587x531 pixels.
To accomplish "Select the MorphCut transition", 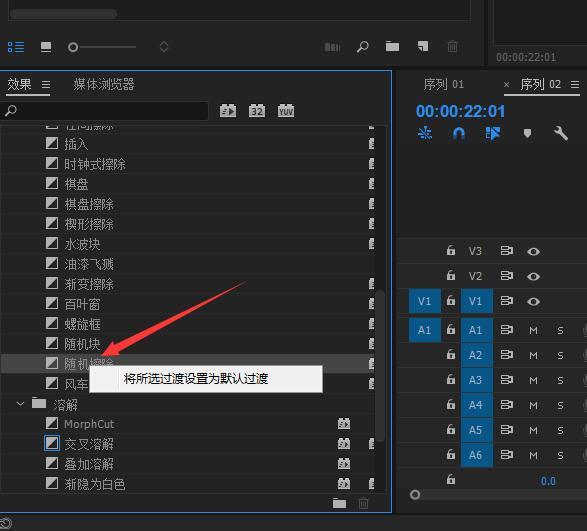I will (x=89, y=424).
